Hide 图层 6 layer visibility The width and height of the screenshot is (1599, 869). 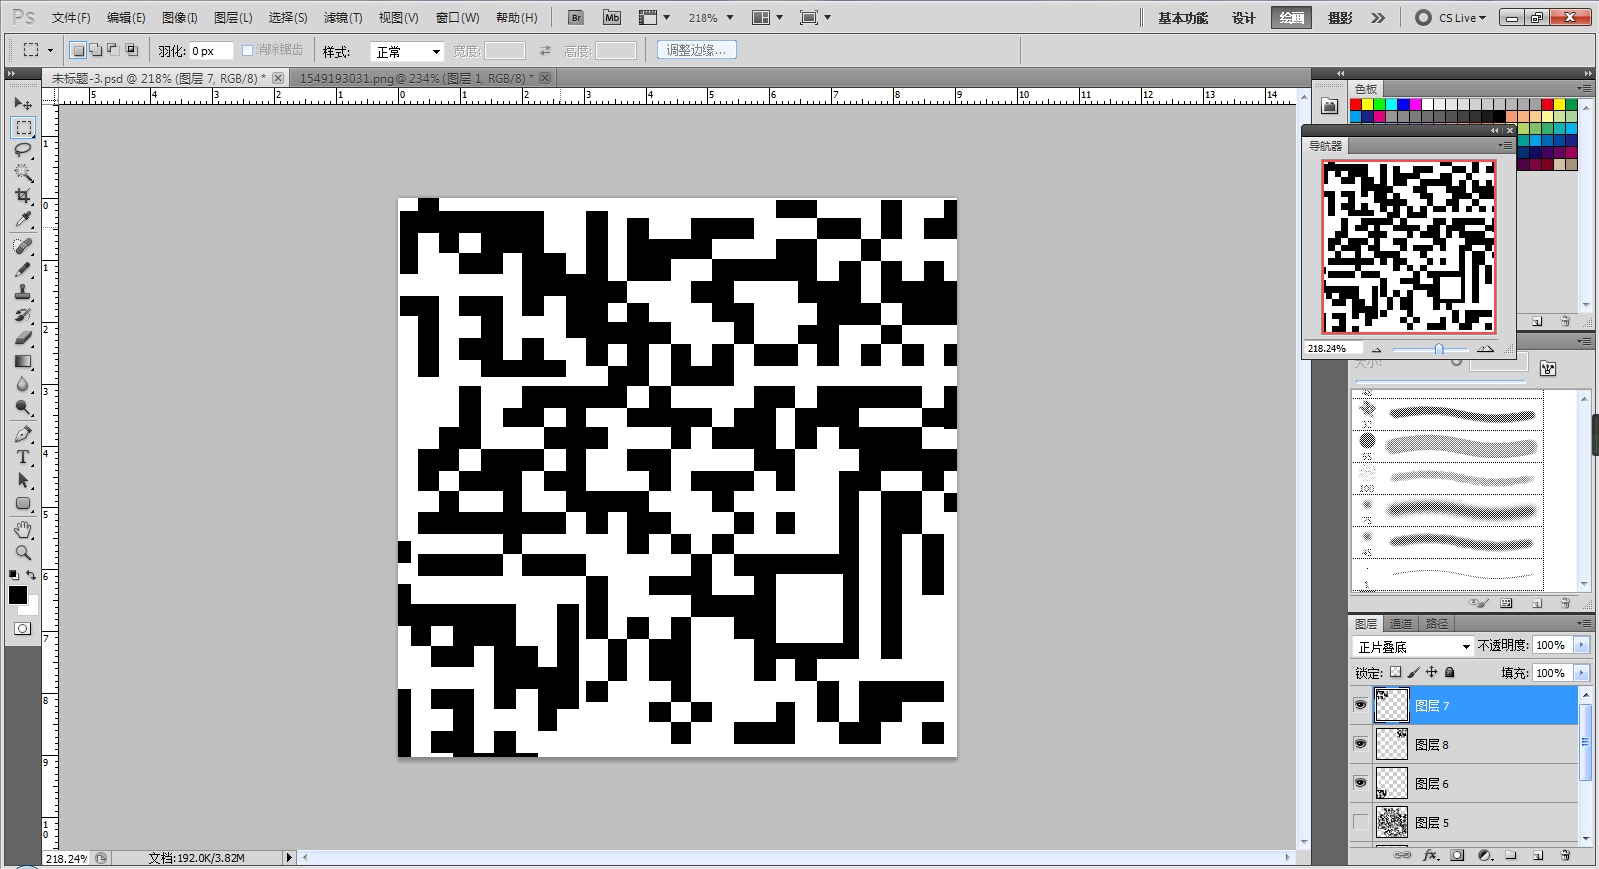click(1360, 783)
